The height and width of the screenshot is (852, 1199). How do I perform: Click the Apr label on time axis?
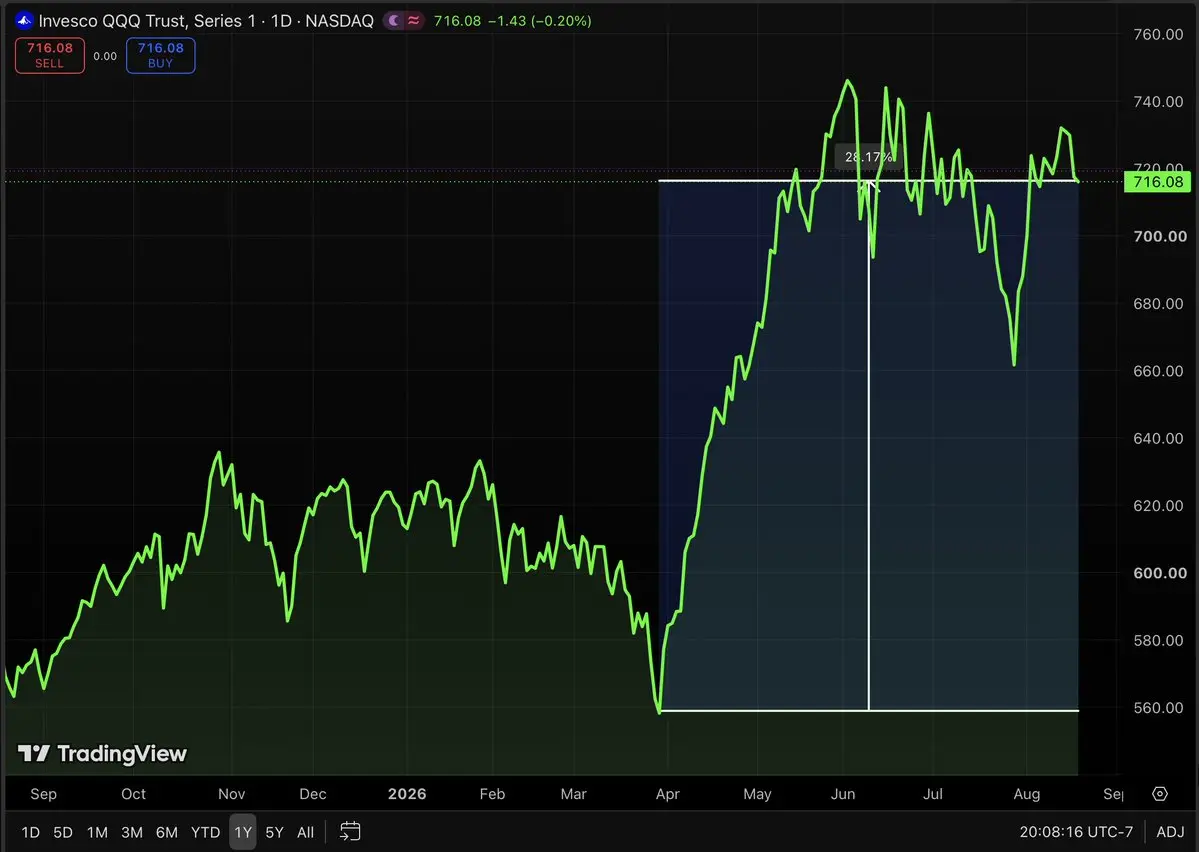click(x=668, y=794)
